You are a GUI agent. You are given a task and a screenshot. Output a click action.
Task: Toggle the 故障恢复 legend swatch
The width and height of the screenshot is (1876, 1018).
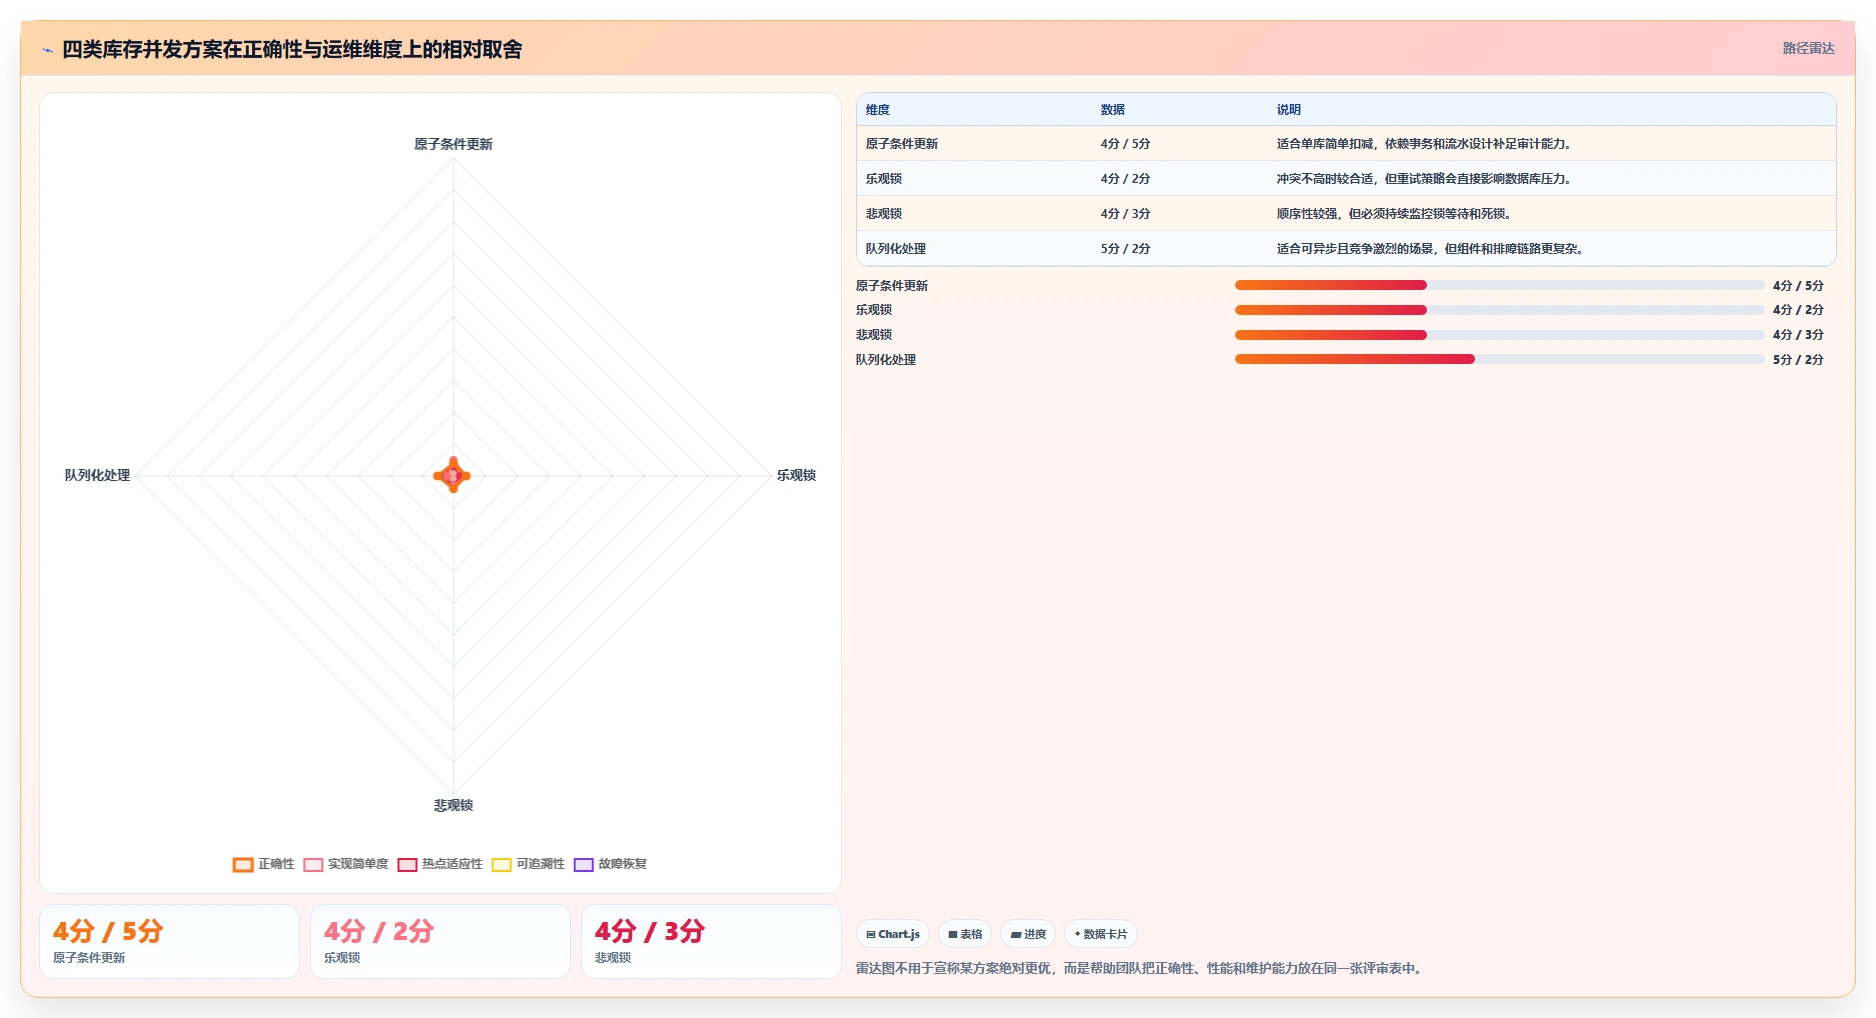(x=584, y=865)
